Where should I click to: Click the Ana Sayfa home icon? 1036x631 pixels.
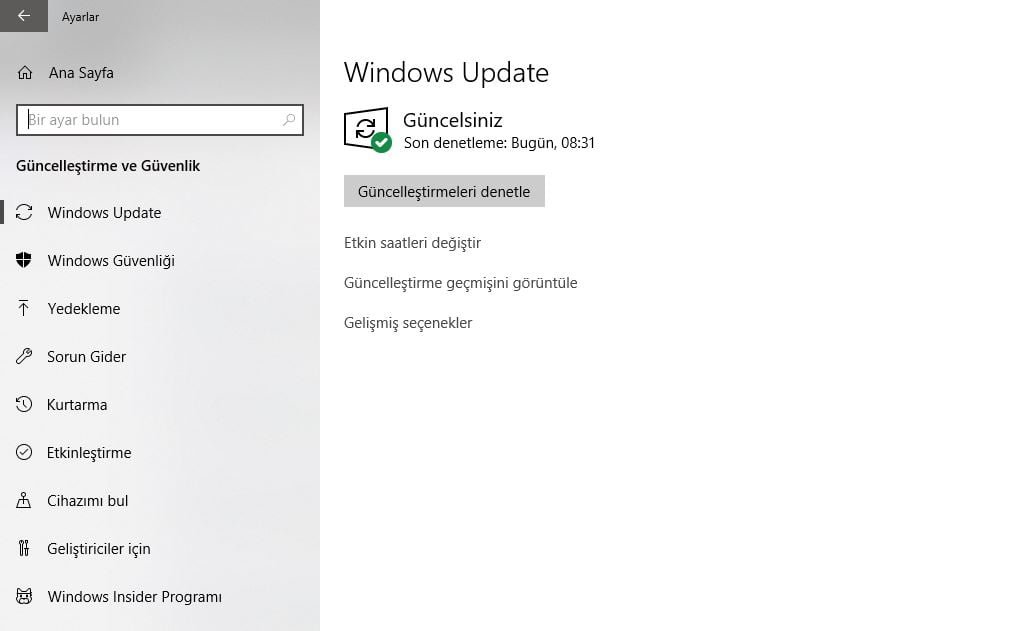[25, 73]
